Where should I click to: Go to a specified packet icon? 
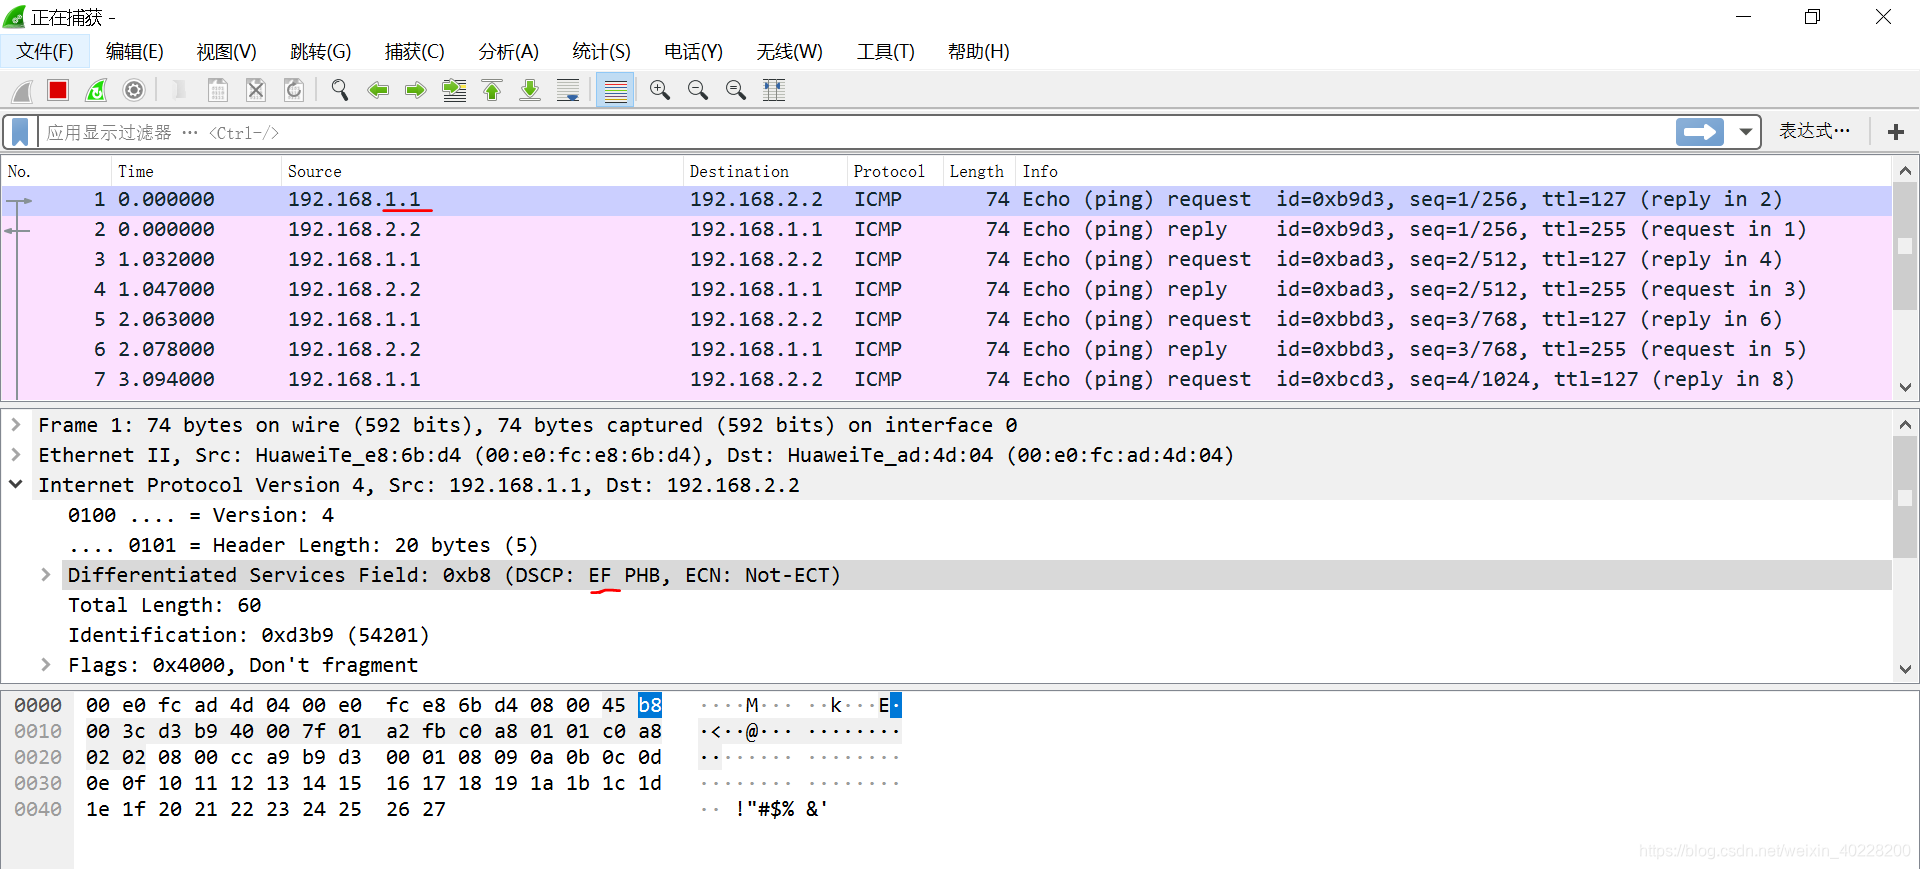(x=454, y=91)
